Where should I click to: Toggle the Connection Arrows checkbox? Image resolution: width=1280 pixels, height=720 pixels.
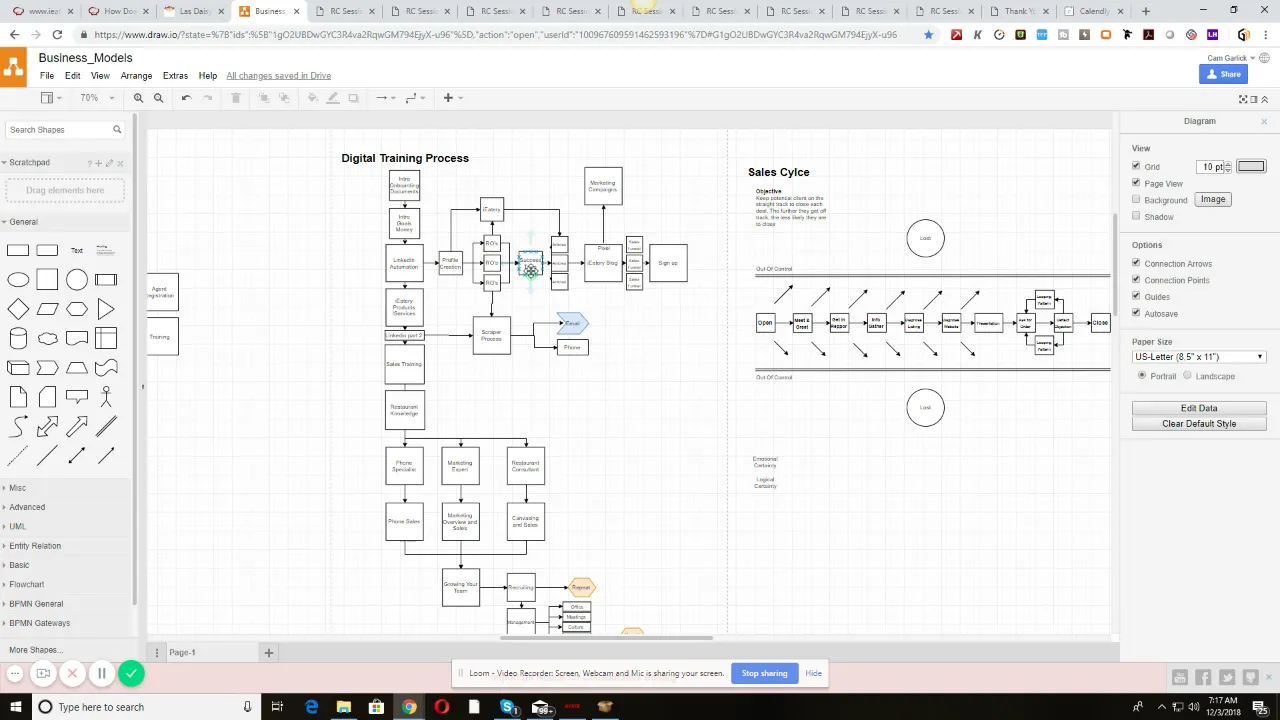pos(1136,263)
